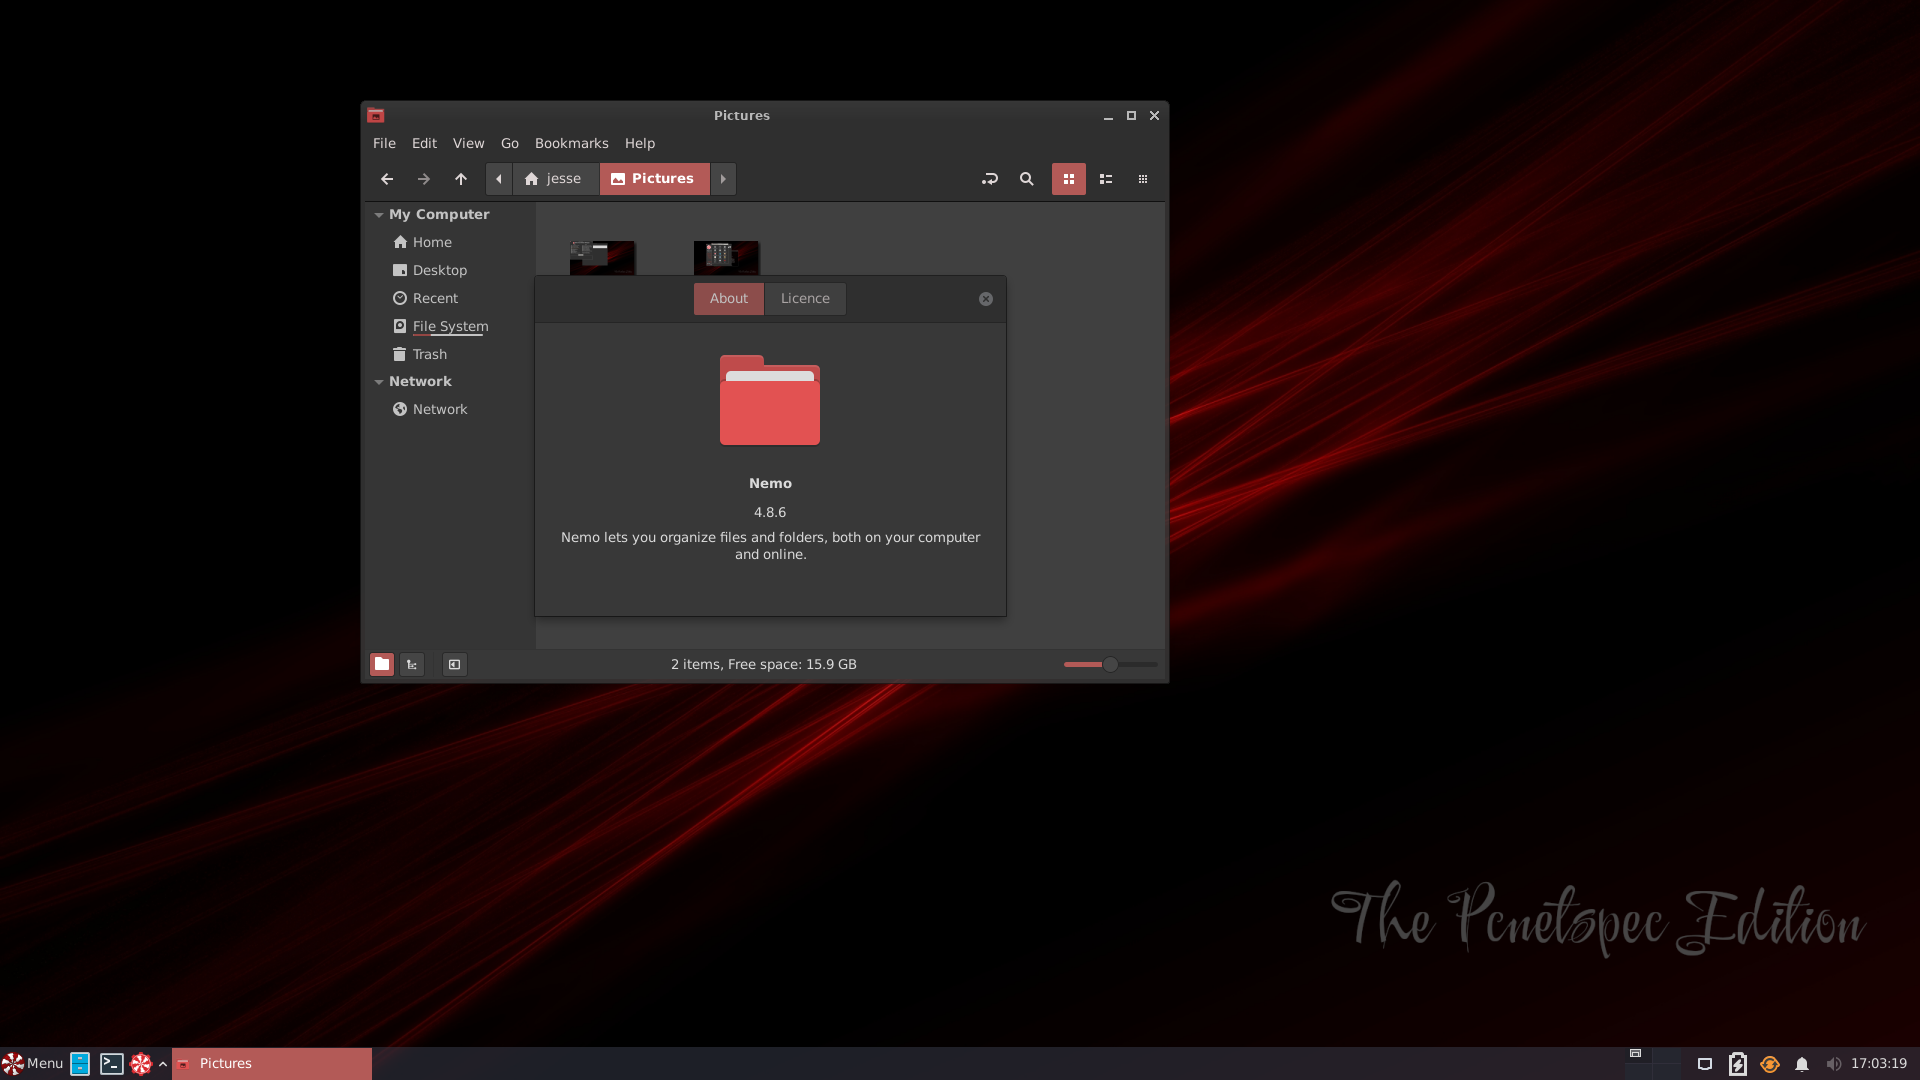1920x1080 pixels.
Task: Launch the terminal from the panel
Action: coord(111,1064)
